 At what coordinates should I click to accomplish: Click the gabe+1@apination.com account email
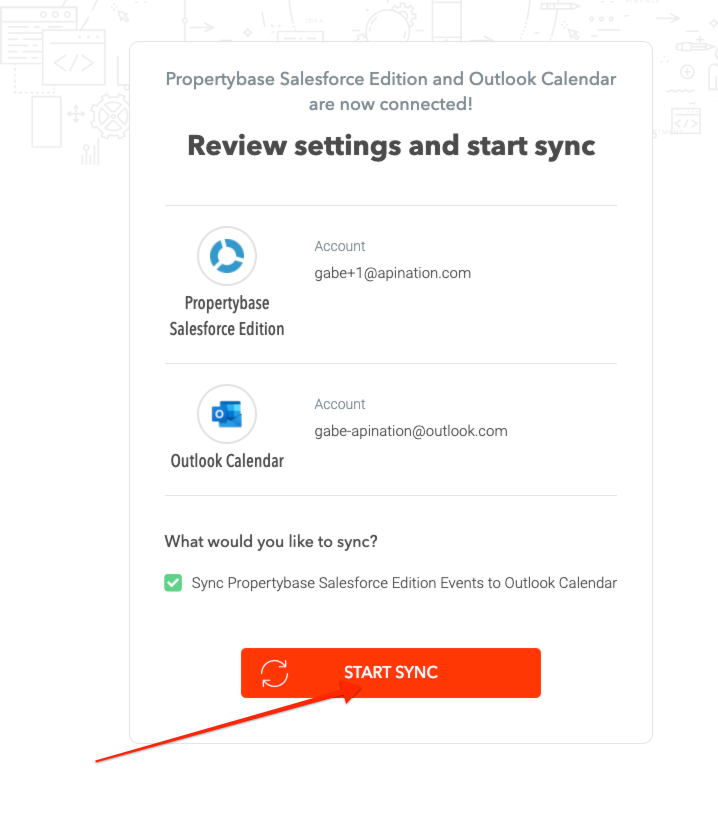pos(392,273)
